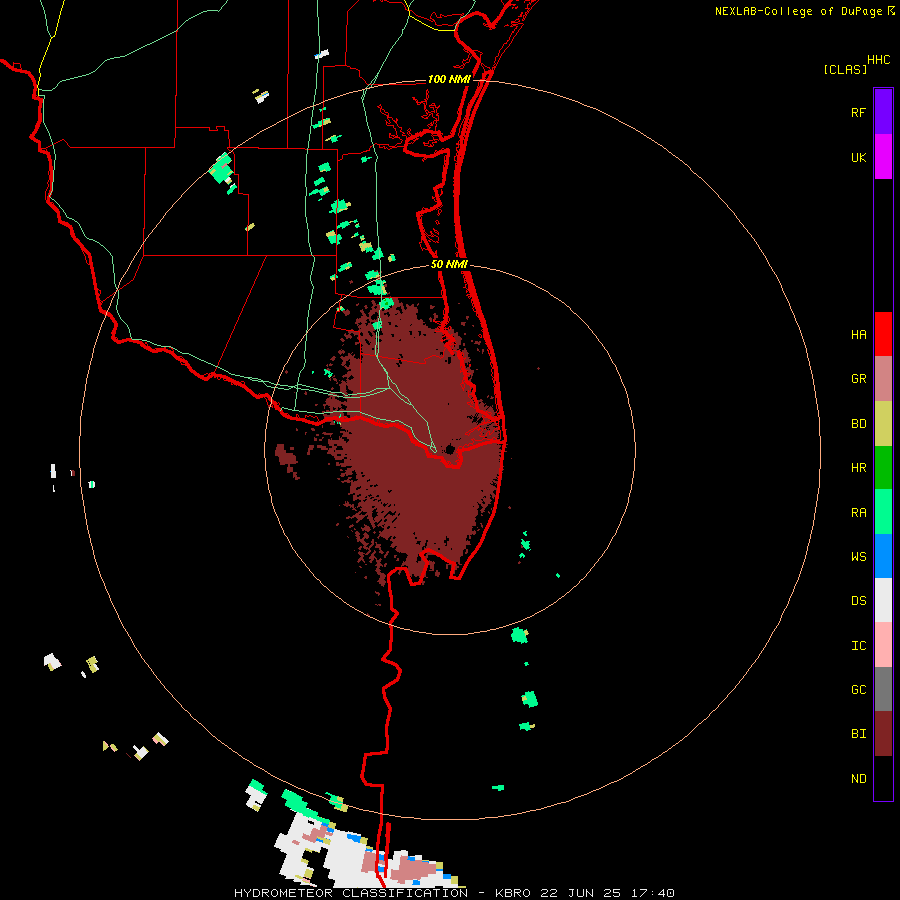Click the ND legend label
The height and width of the screenshot is (900, 900).
[x=858, y=778]
